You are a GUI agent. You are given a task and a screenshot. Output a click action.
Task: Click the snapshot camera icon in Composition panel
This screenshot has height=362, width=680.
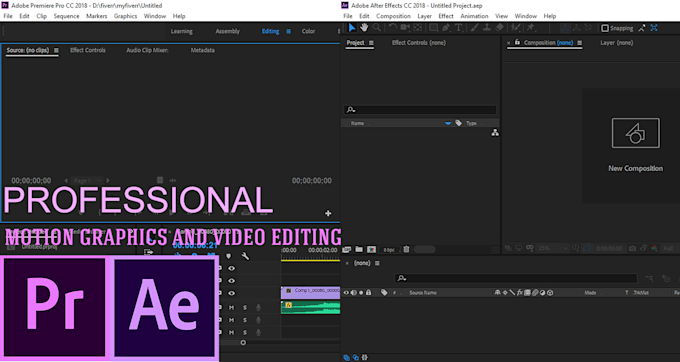pyautogui.click(x=633, y=248)
